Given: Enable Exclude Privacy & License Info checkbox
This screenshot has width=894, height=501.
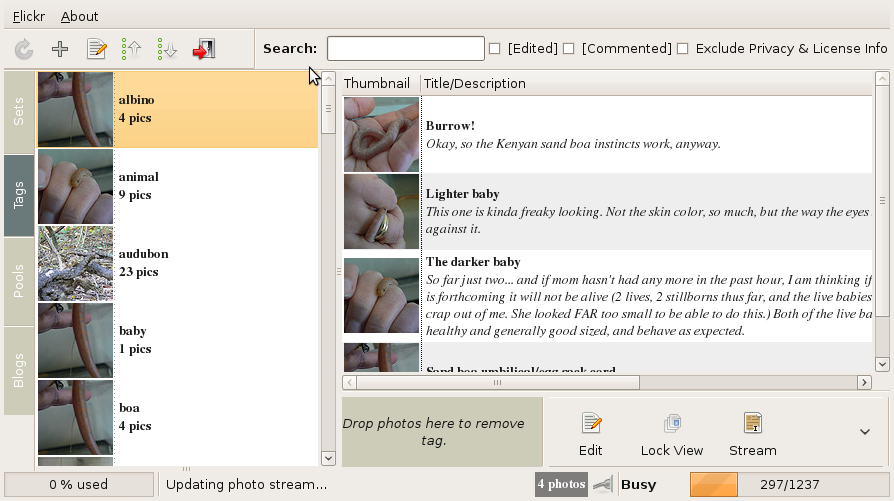Looking at the screenshot, I should point(682,48).
